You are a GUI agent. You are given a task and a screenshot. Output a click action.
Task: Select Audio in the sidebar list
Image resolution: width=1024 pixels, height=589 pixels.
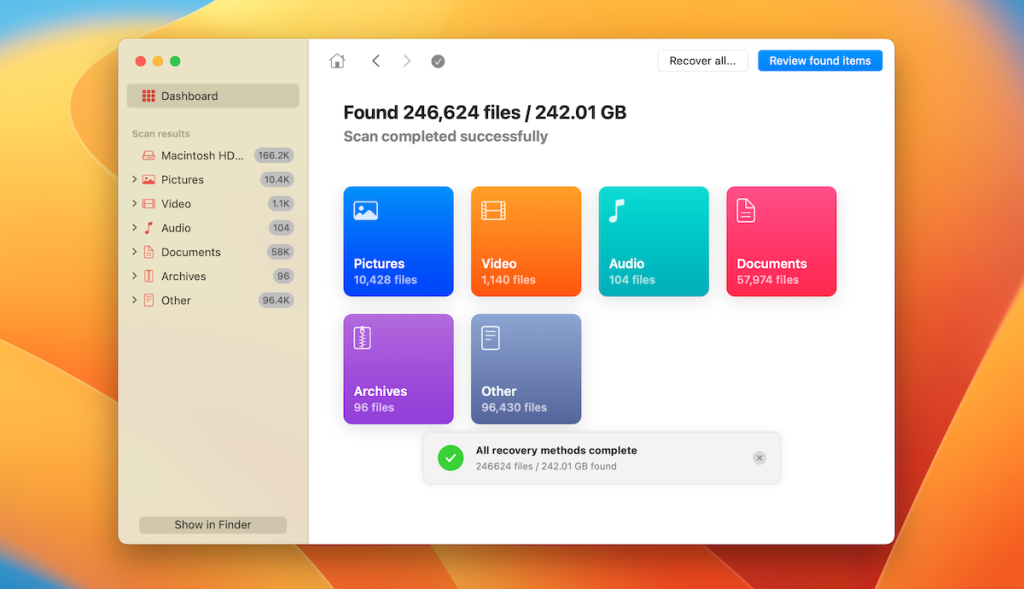click(213, 228)
